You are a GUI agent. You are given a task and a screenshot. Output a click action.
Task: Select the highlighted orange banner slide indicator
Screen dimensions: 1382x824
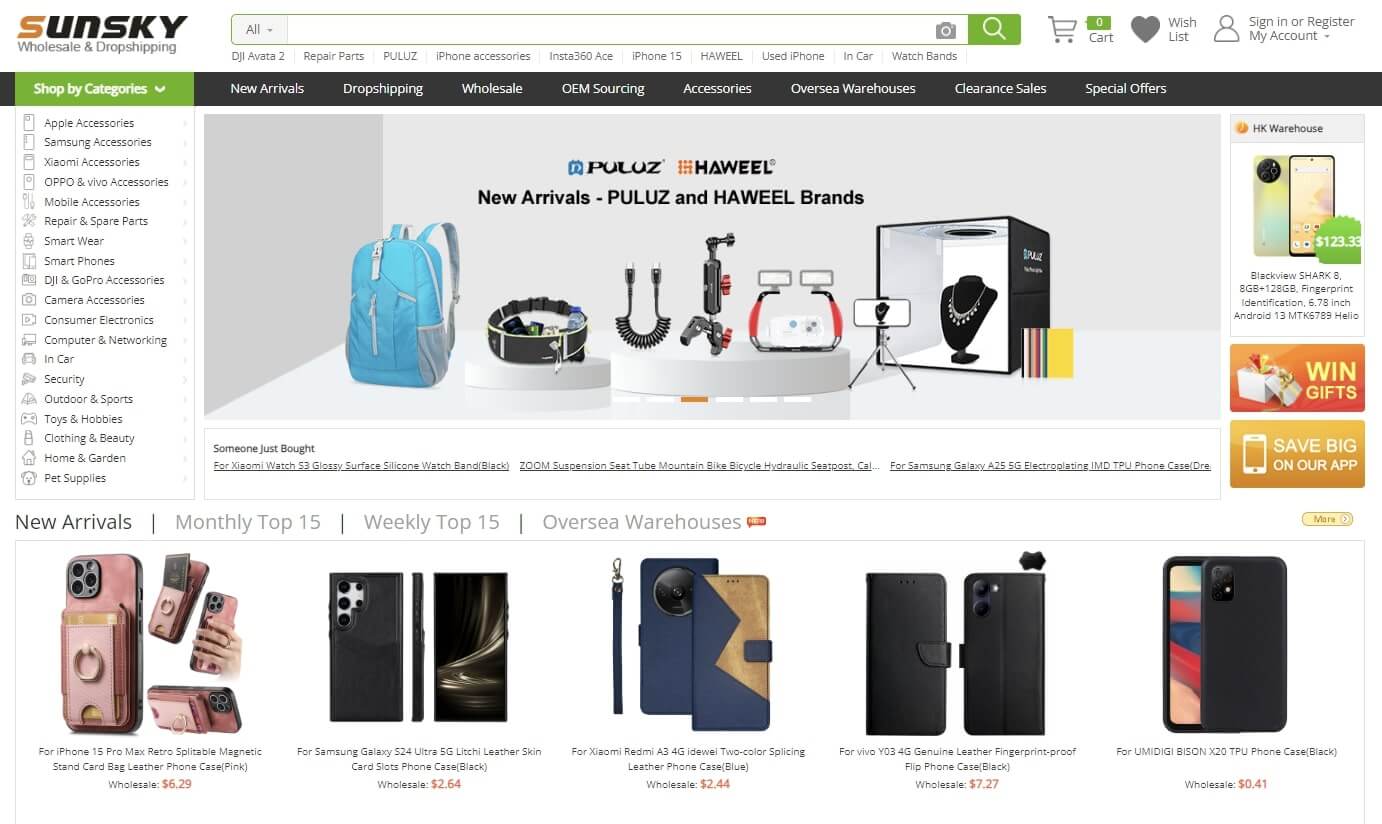tap(694, 399)
